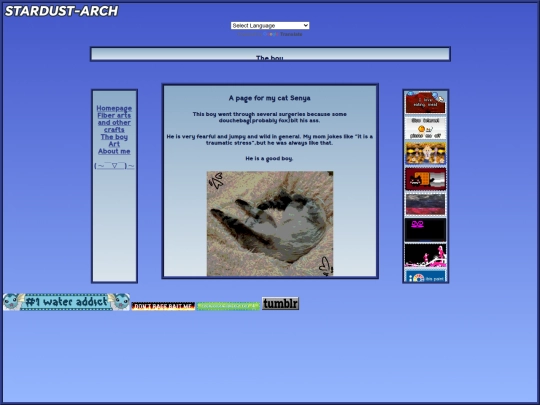Click the white stamp with orange emoji

click(x=425, y=128)
